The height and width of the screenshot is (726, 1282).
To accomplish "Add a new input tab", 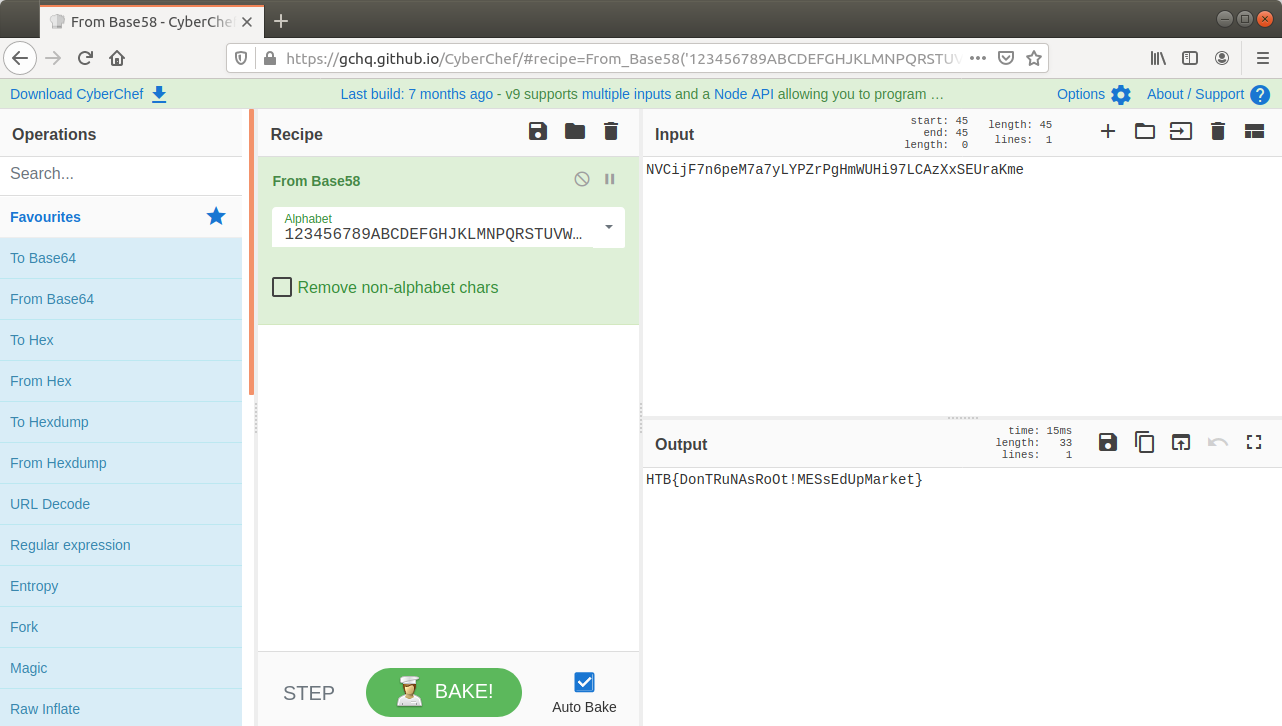I will click(x=1108, y=132).
